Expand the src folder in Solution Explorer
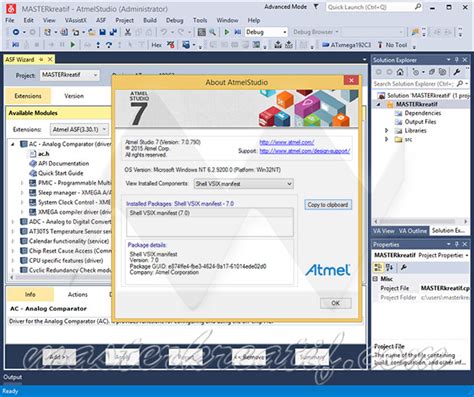The width and height of the screenshot is (474, 397). tap(387, 139)
